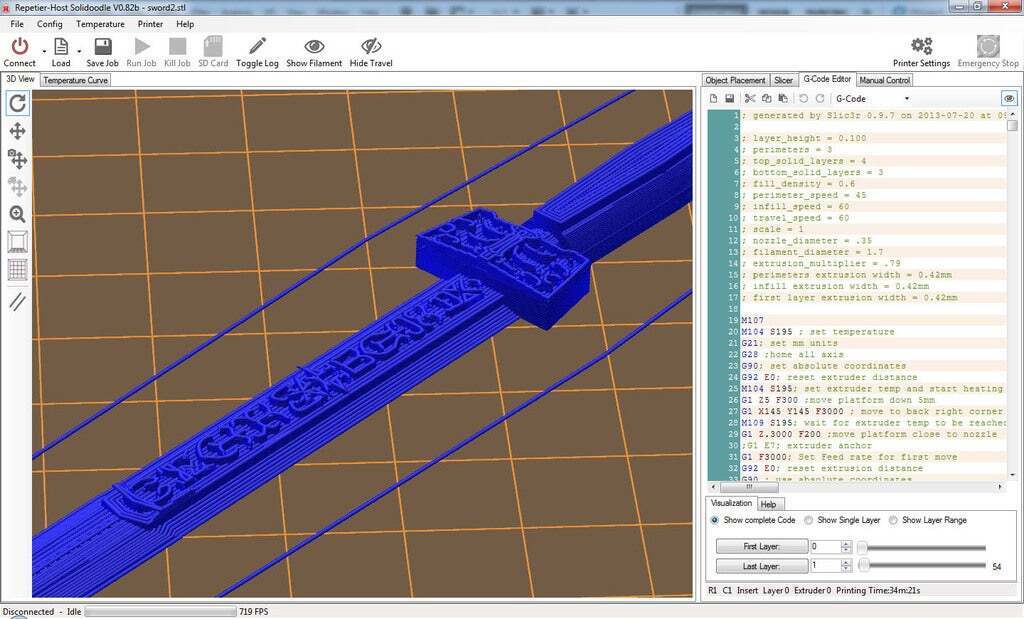Click the Run Job play icon
This screenshot has width=1024, height=619.
pyautogui.click(x=142, y=46)
